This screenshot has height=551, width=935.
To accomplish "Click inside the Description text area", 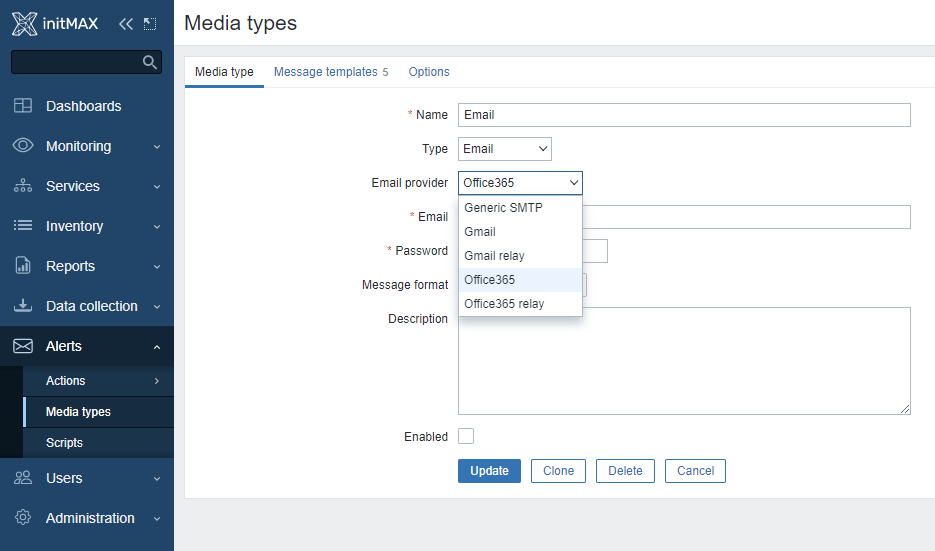I will 684,361.
